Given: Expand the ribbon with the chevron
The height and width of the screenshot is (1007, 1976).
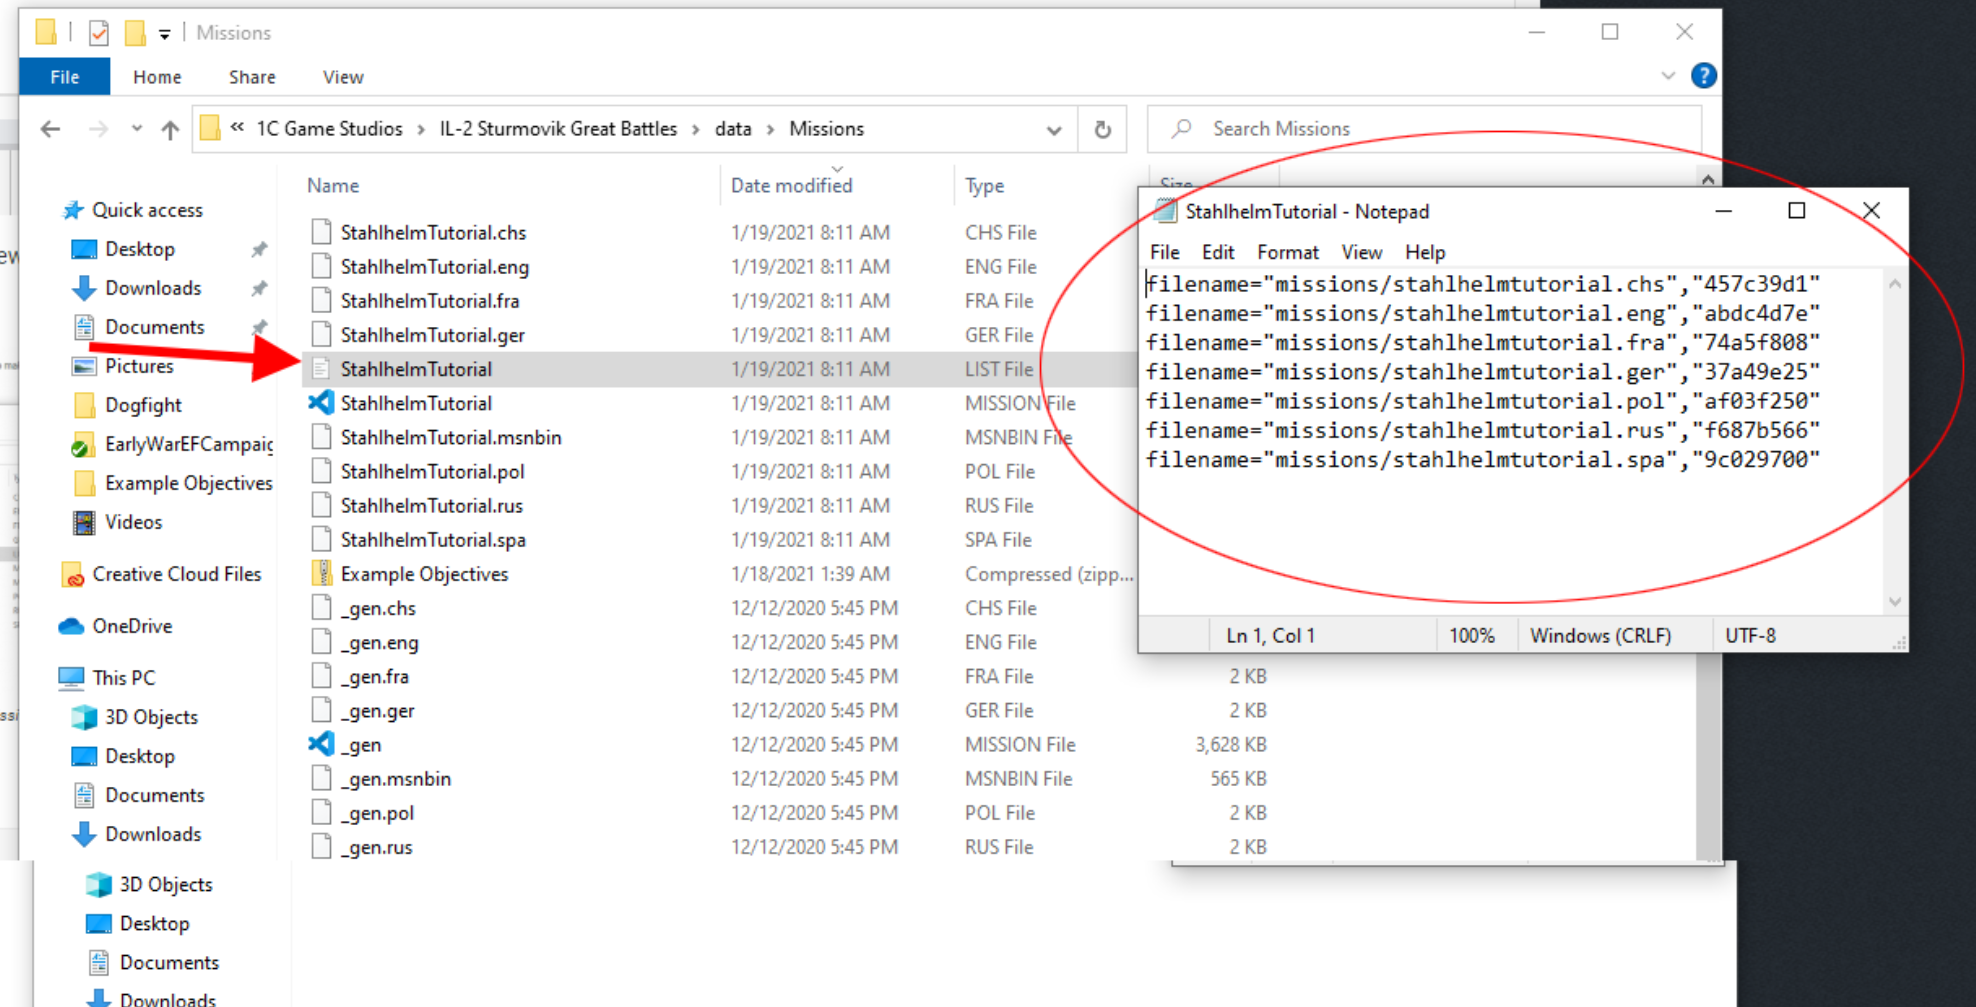Looking at the screenshot, I should point(1668,76).
